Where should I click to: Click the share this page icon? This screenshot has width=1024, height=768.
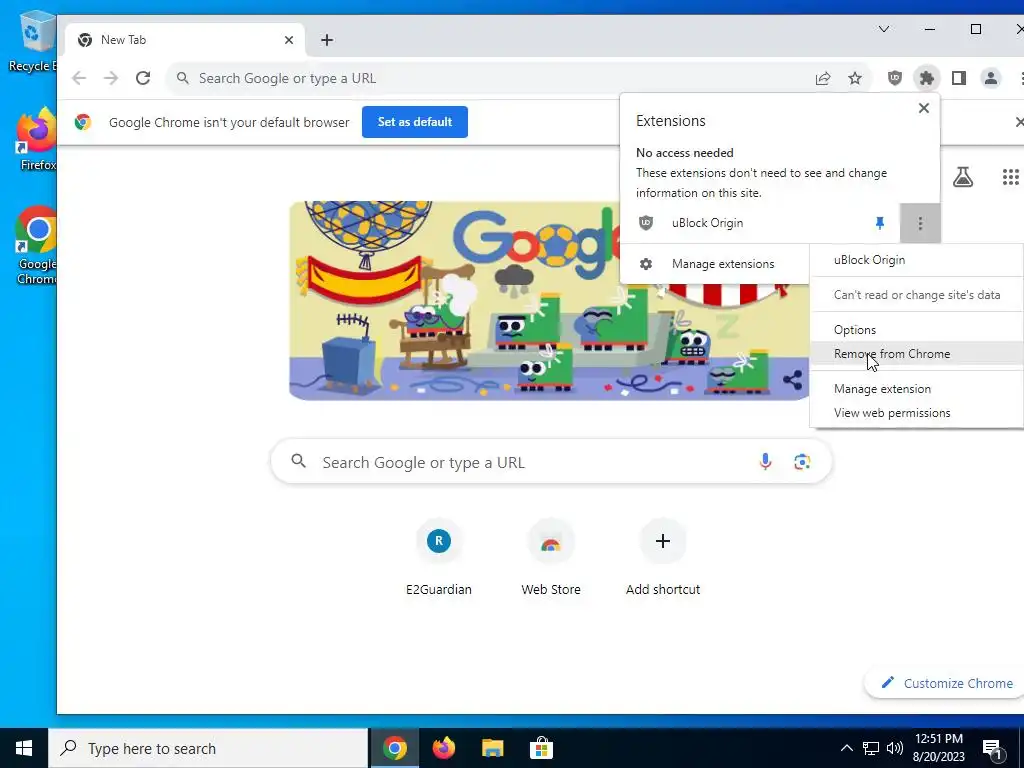point(823,78)
